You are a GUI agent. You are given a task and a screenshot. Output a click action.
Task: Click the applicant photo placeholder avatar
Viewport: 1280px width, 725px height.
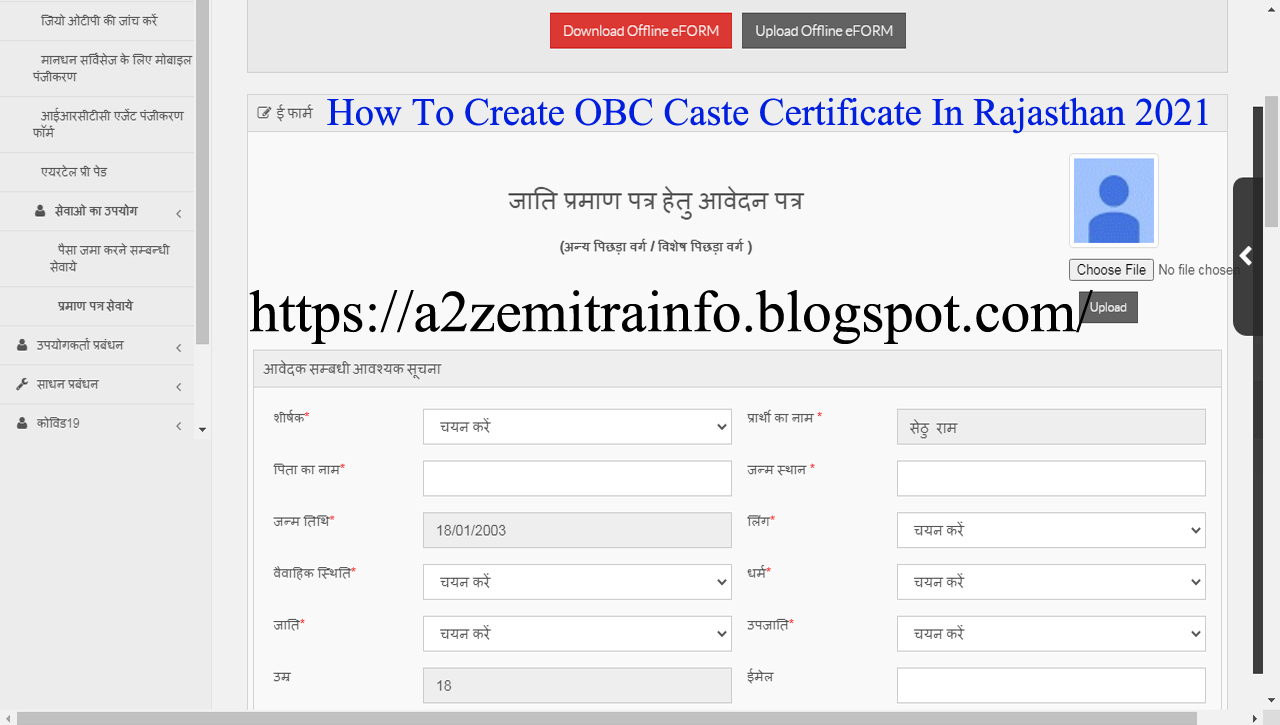[x=1113, y=200]
